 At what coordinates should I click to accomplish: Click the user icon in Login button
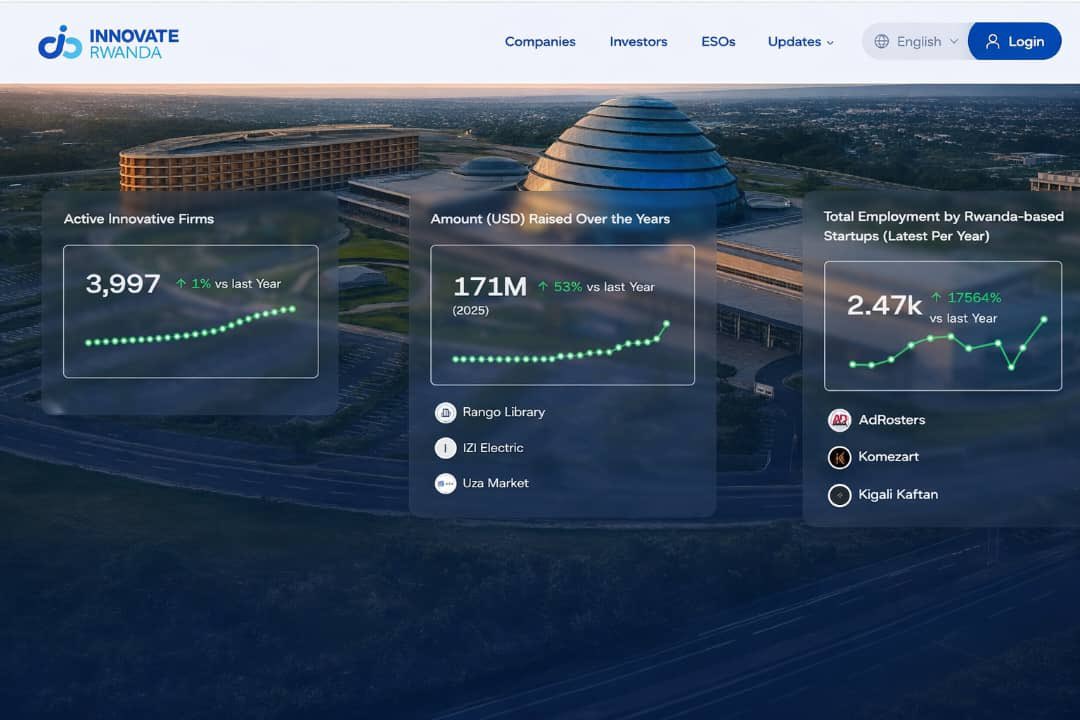992,42
